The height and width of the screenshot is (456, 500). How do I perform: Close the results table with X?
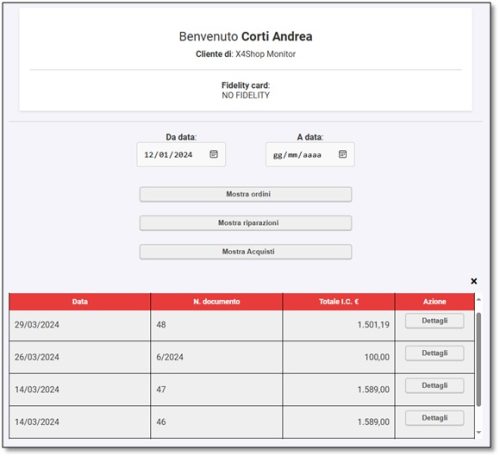pos(474,281)
